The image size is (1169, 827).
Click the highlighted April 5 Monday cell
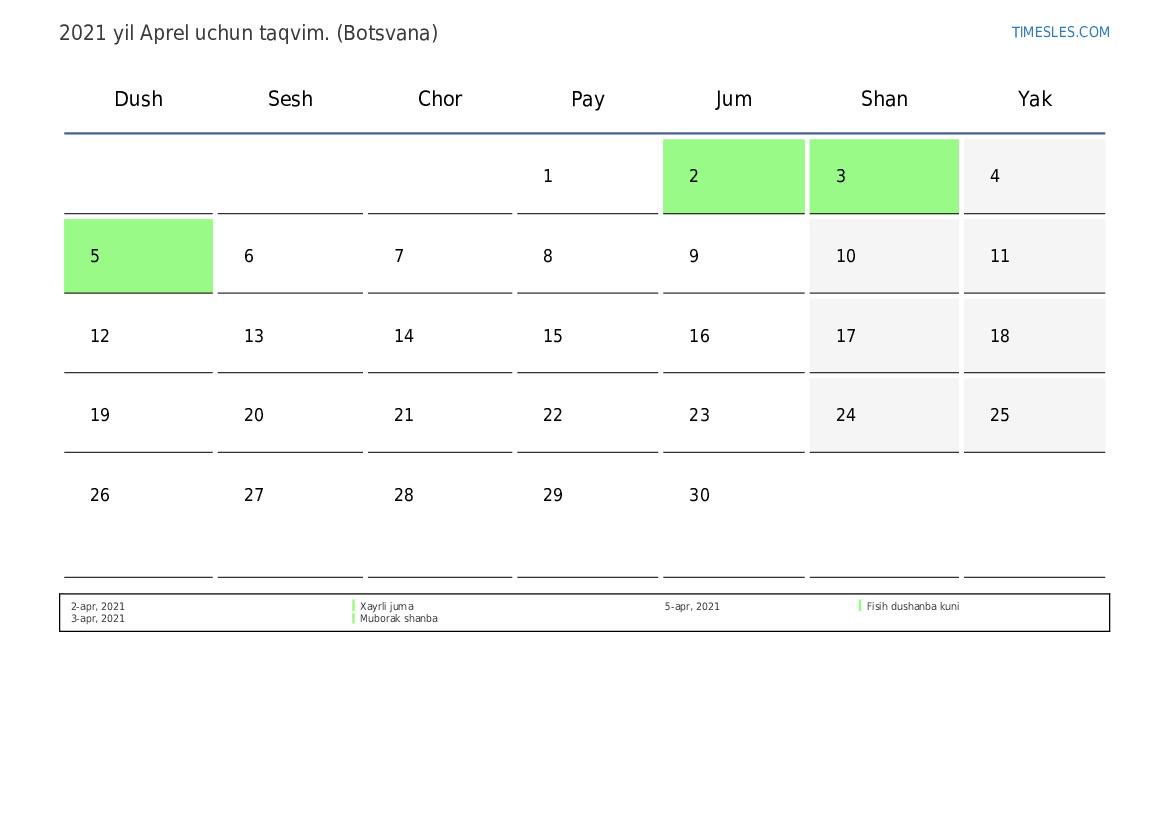[x=138, y=256]
